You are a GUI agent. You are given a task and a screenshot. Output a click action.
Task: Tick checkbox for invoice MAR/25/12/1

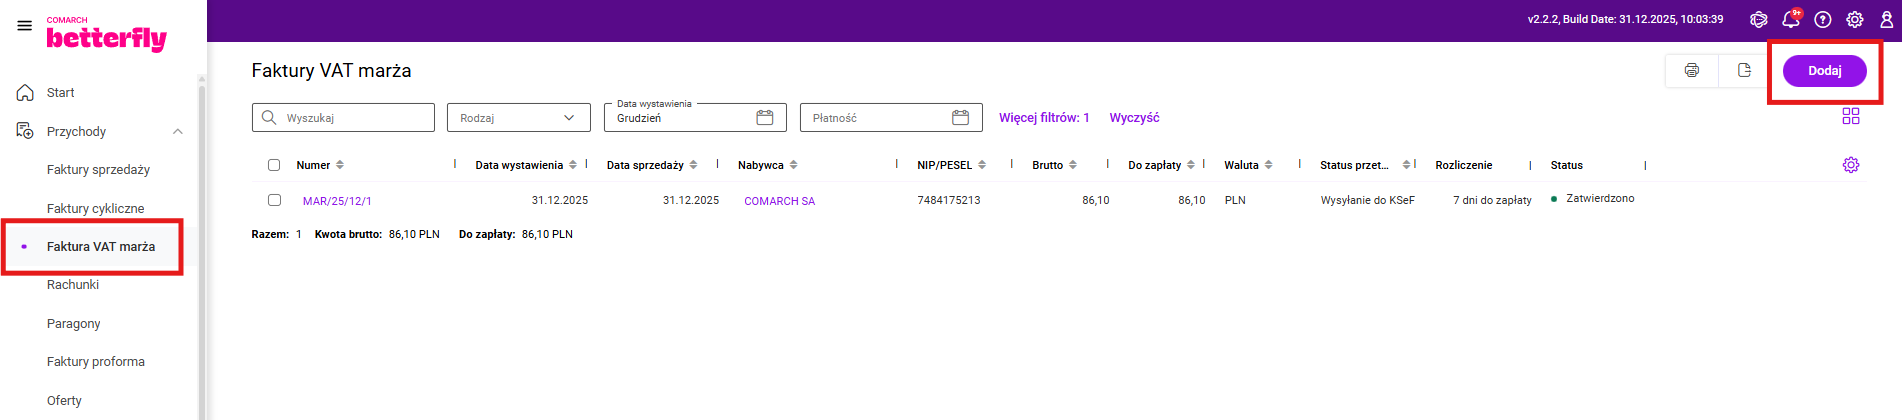274,200
